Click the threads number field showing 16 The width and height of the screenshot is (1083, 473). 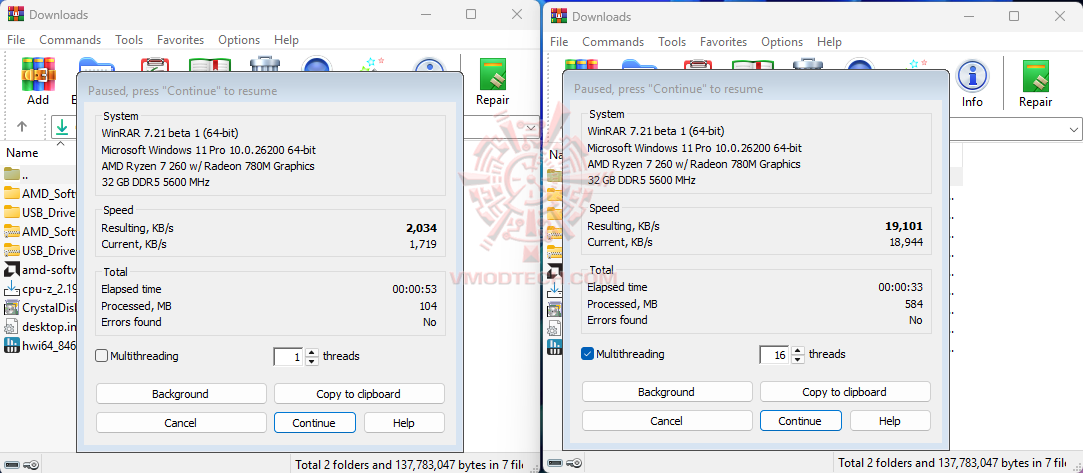tap(776, 355)
